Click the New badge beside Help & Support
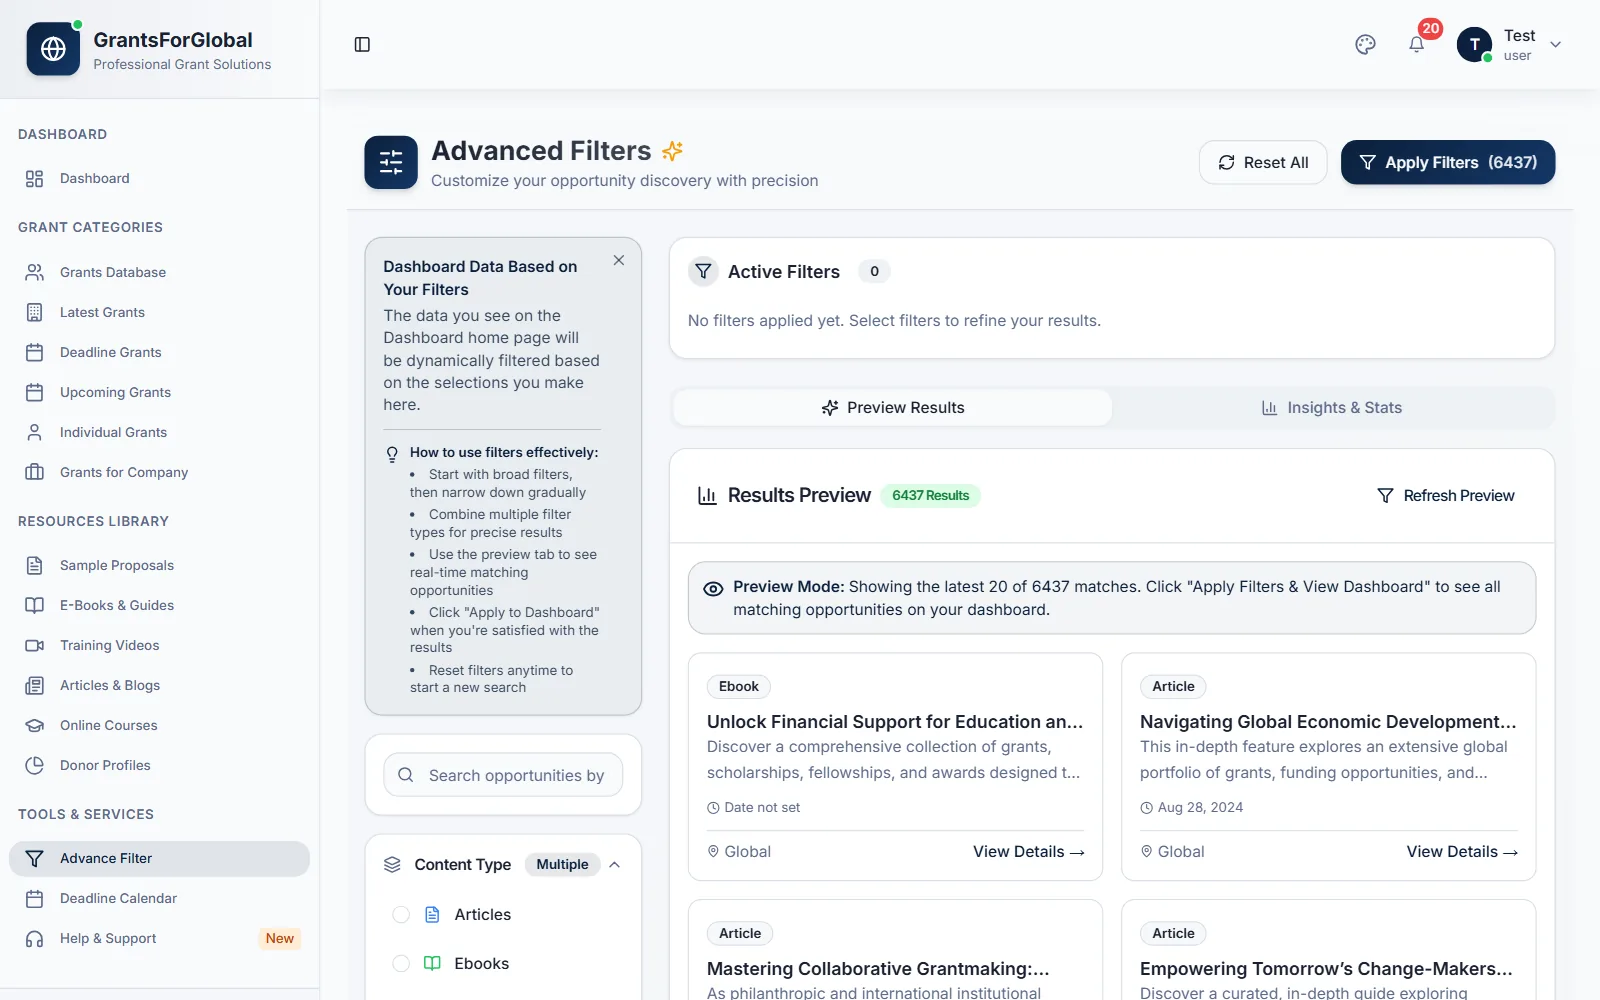The width and height of the screenshot is (1600, 1000). point(280,938)
